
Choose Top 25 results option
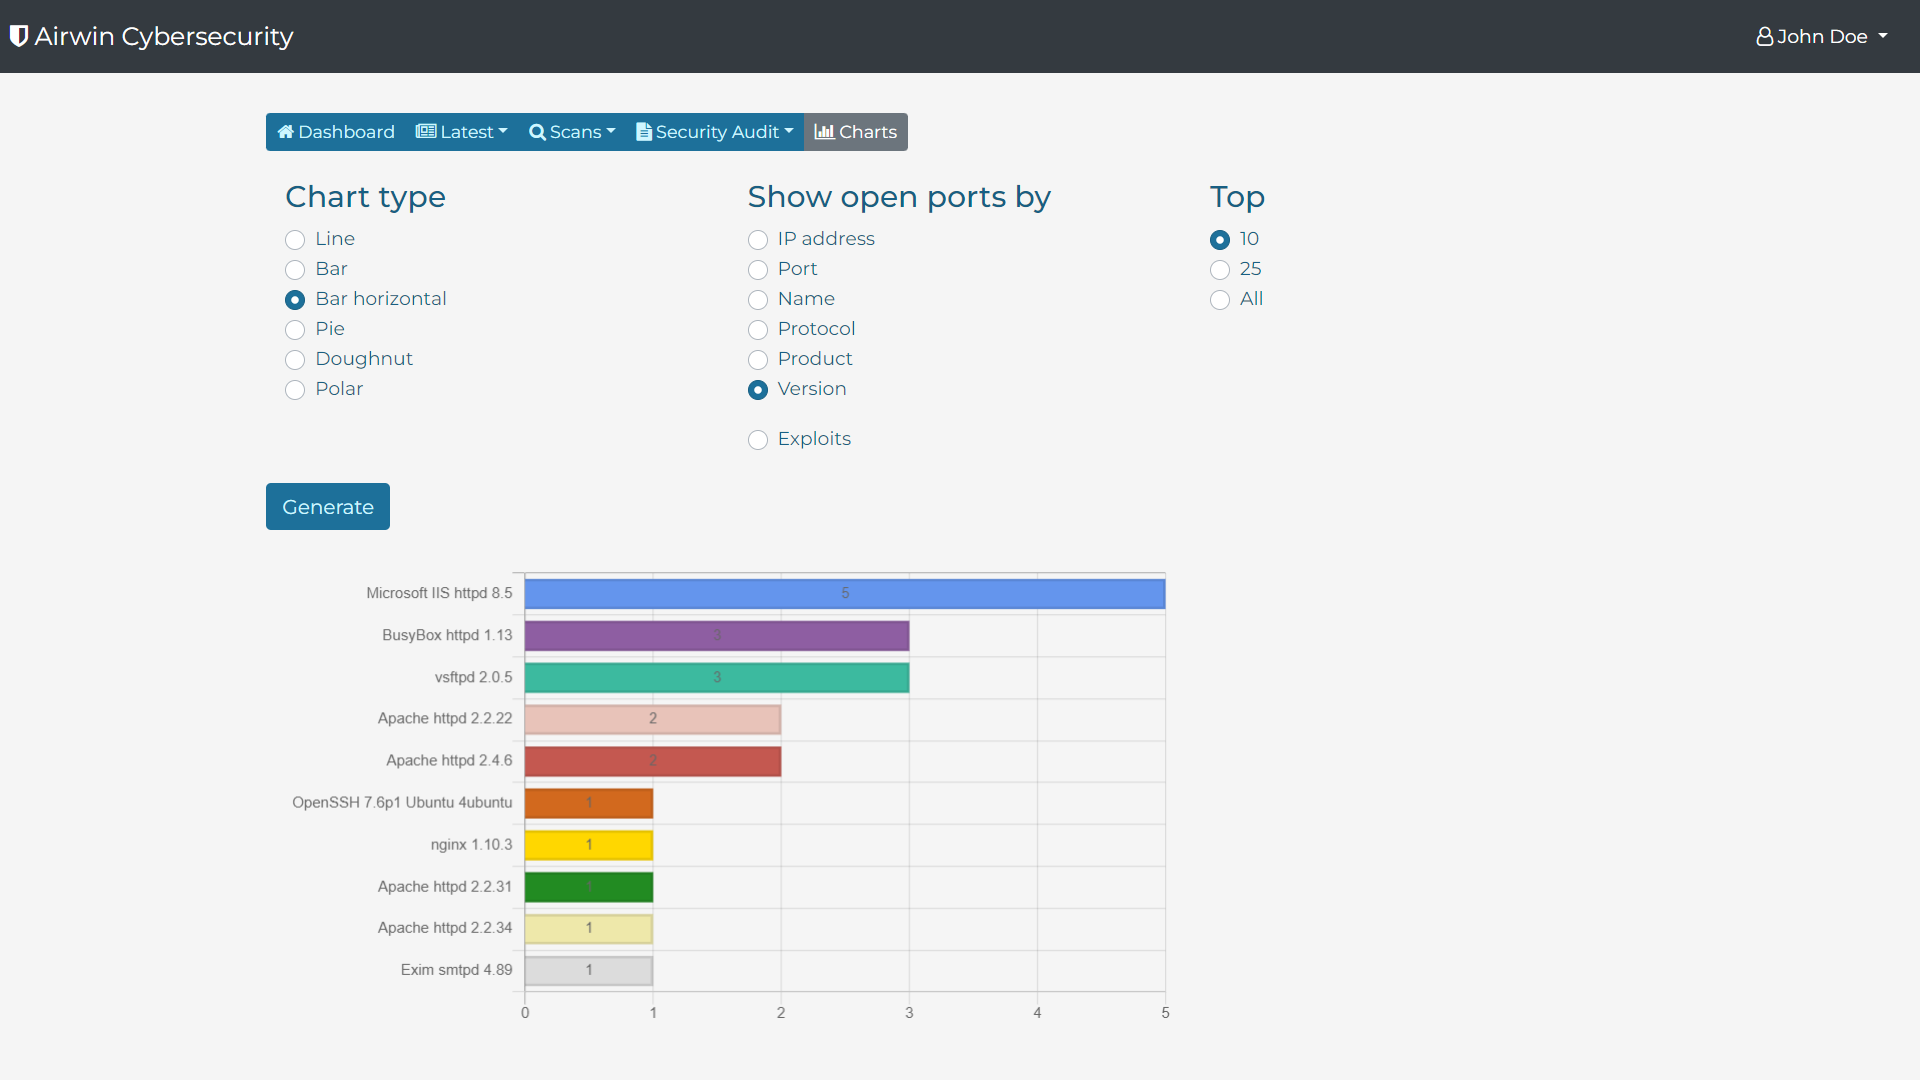1220,270
